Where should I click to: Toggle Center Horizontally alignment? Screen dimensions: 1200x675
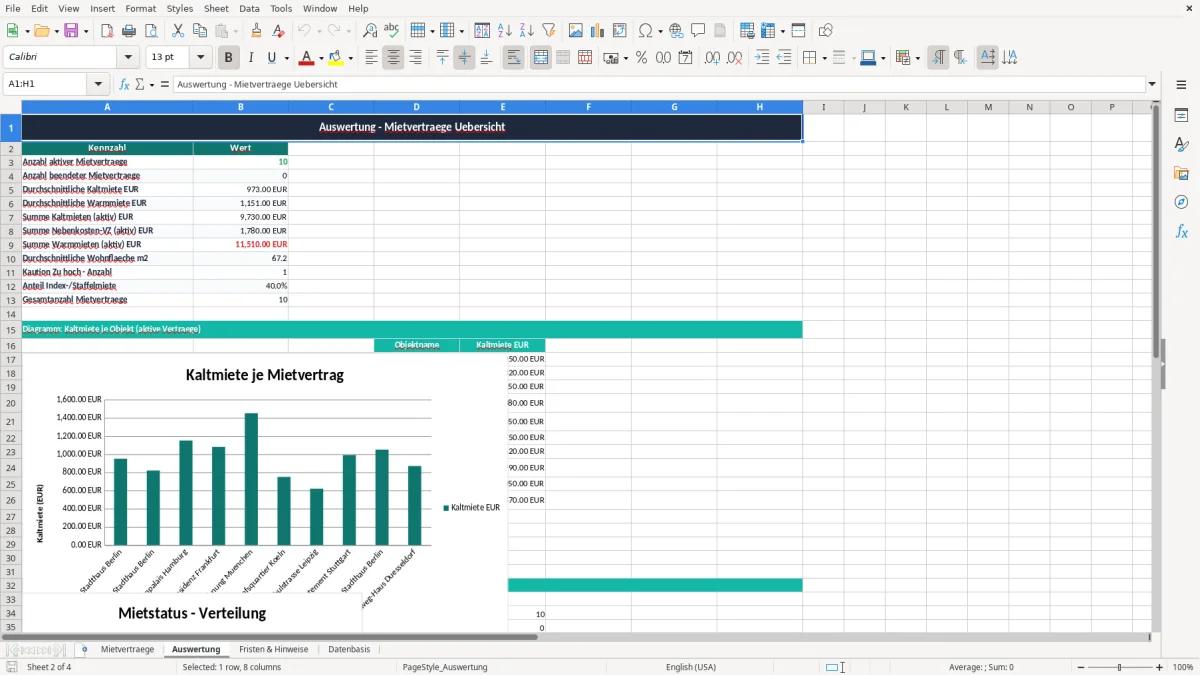click(393, 58)
